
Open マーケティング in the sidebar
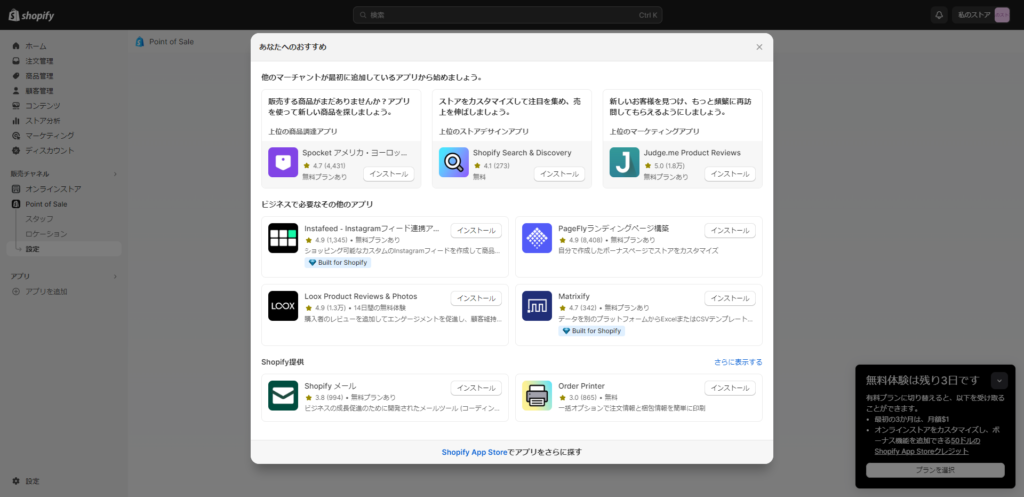click(x=64, y=136)
